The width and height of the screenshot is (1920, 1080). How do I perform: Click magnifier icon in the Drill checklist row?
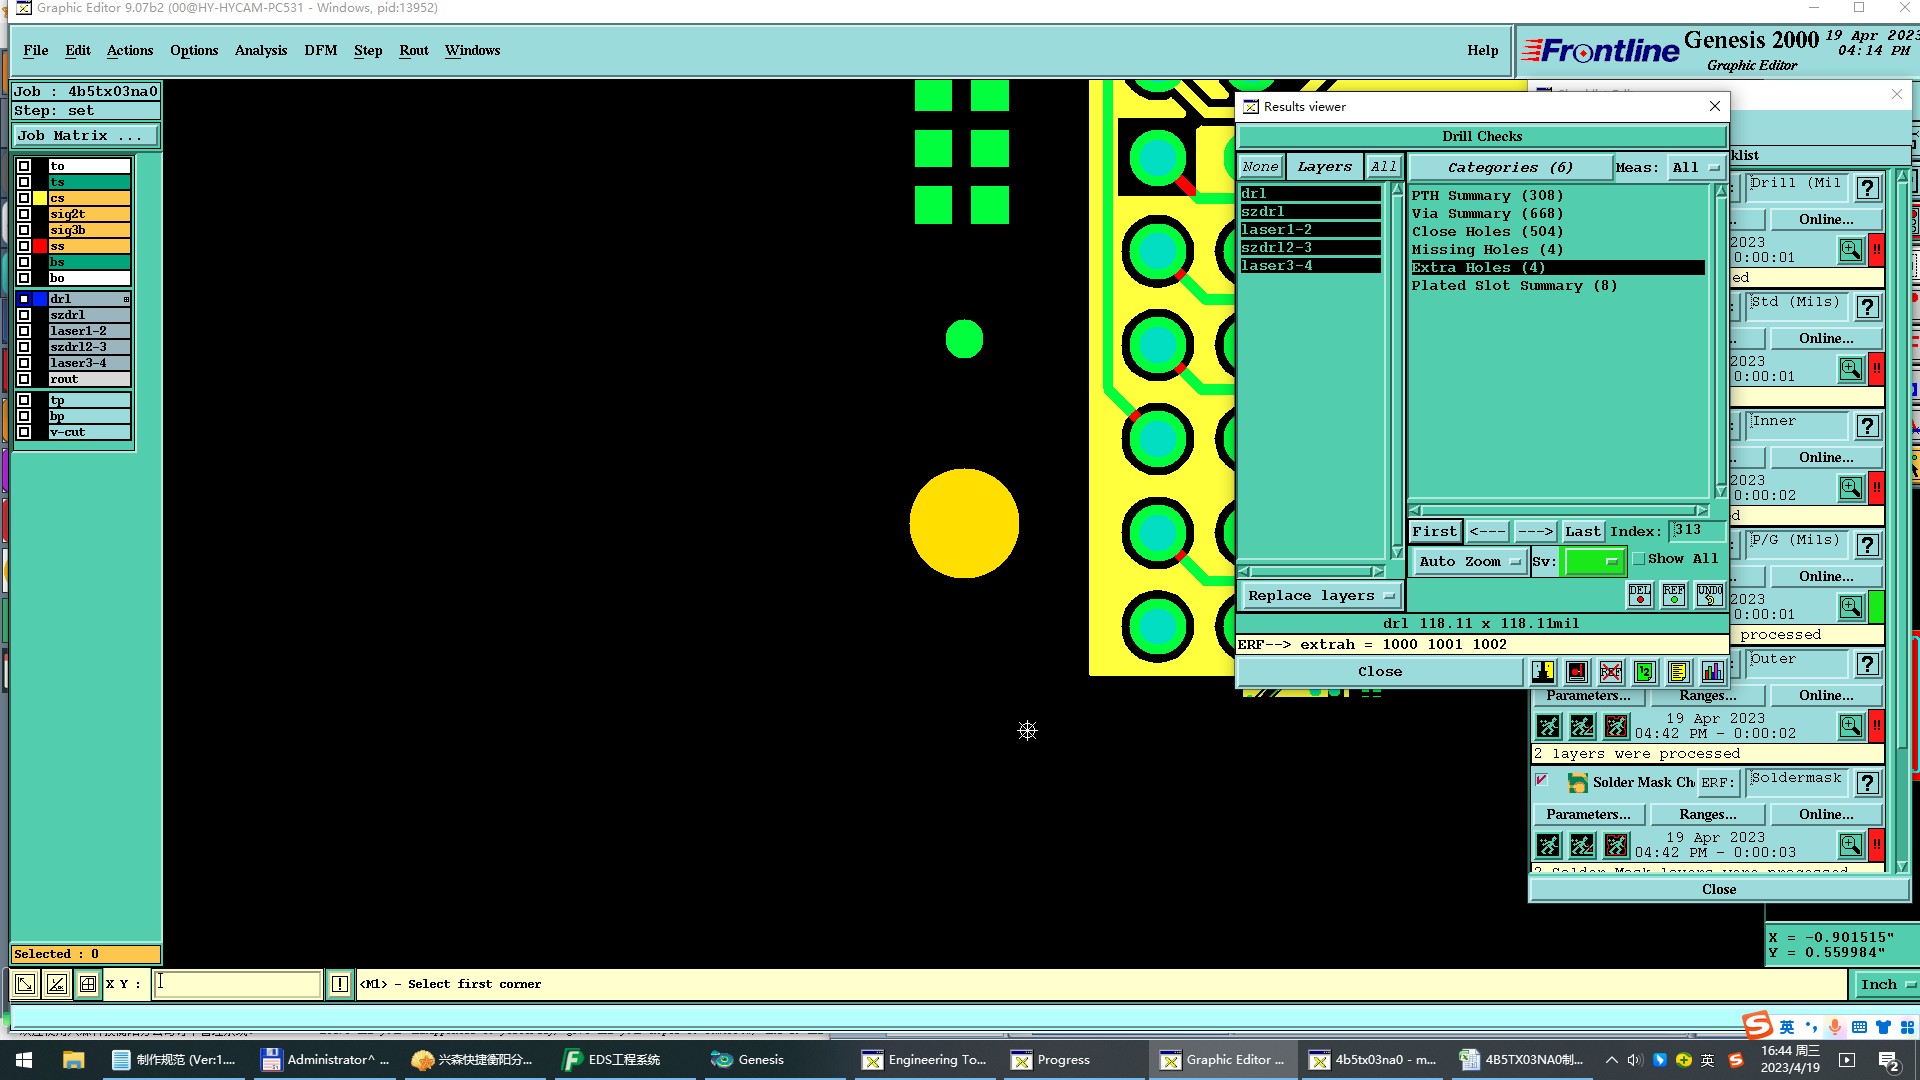click(1851, 250)
